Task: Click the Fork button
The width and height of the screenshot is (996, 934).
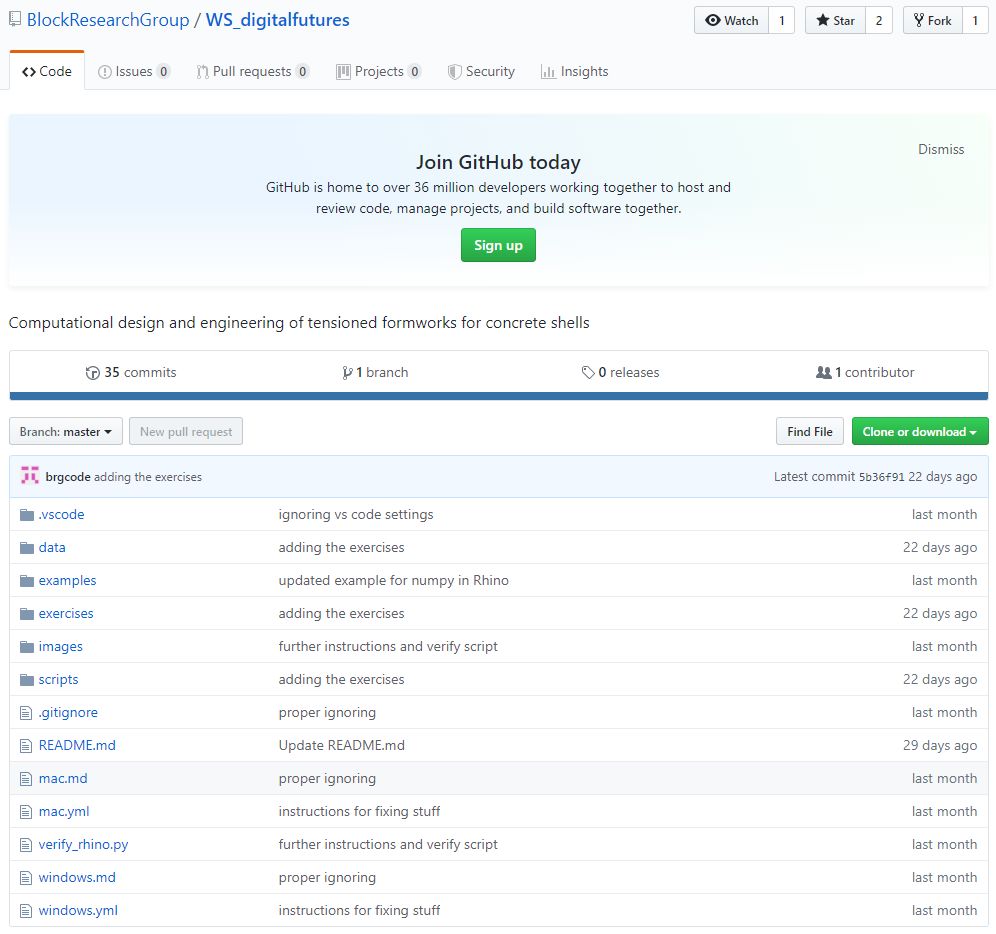Action: tap(932, 20)
